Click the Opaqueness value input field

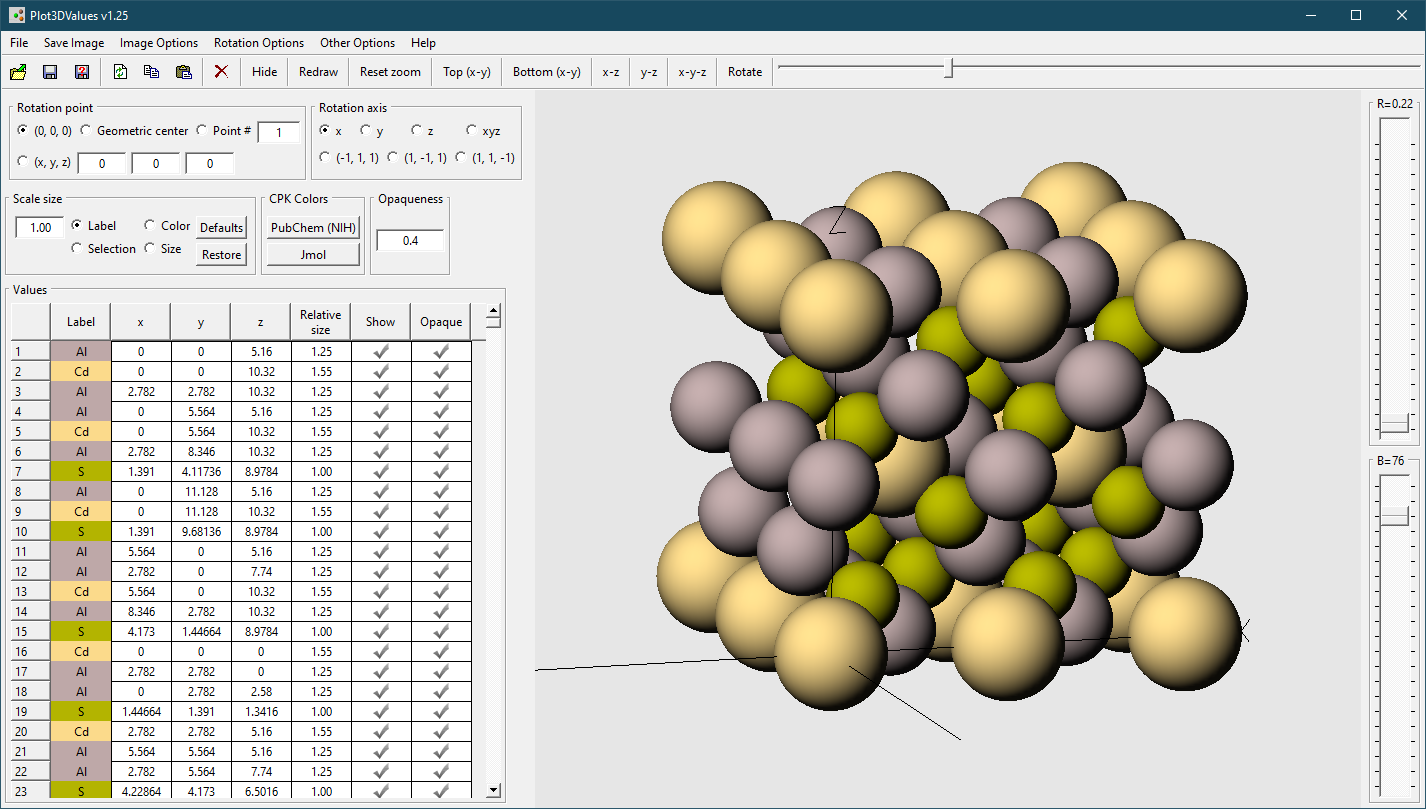410,241
